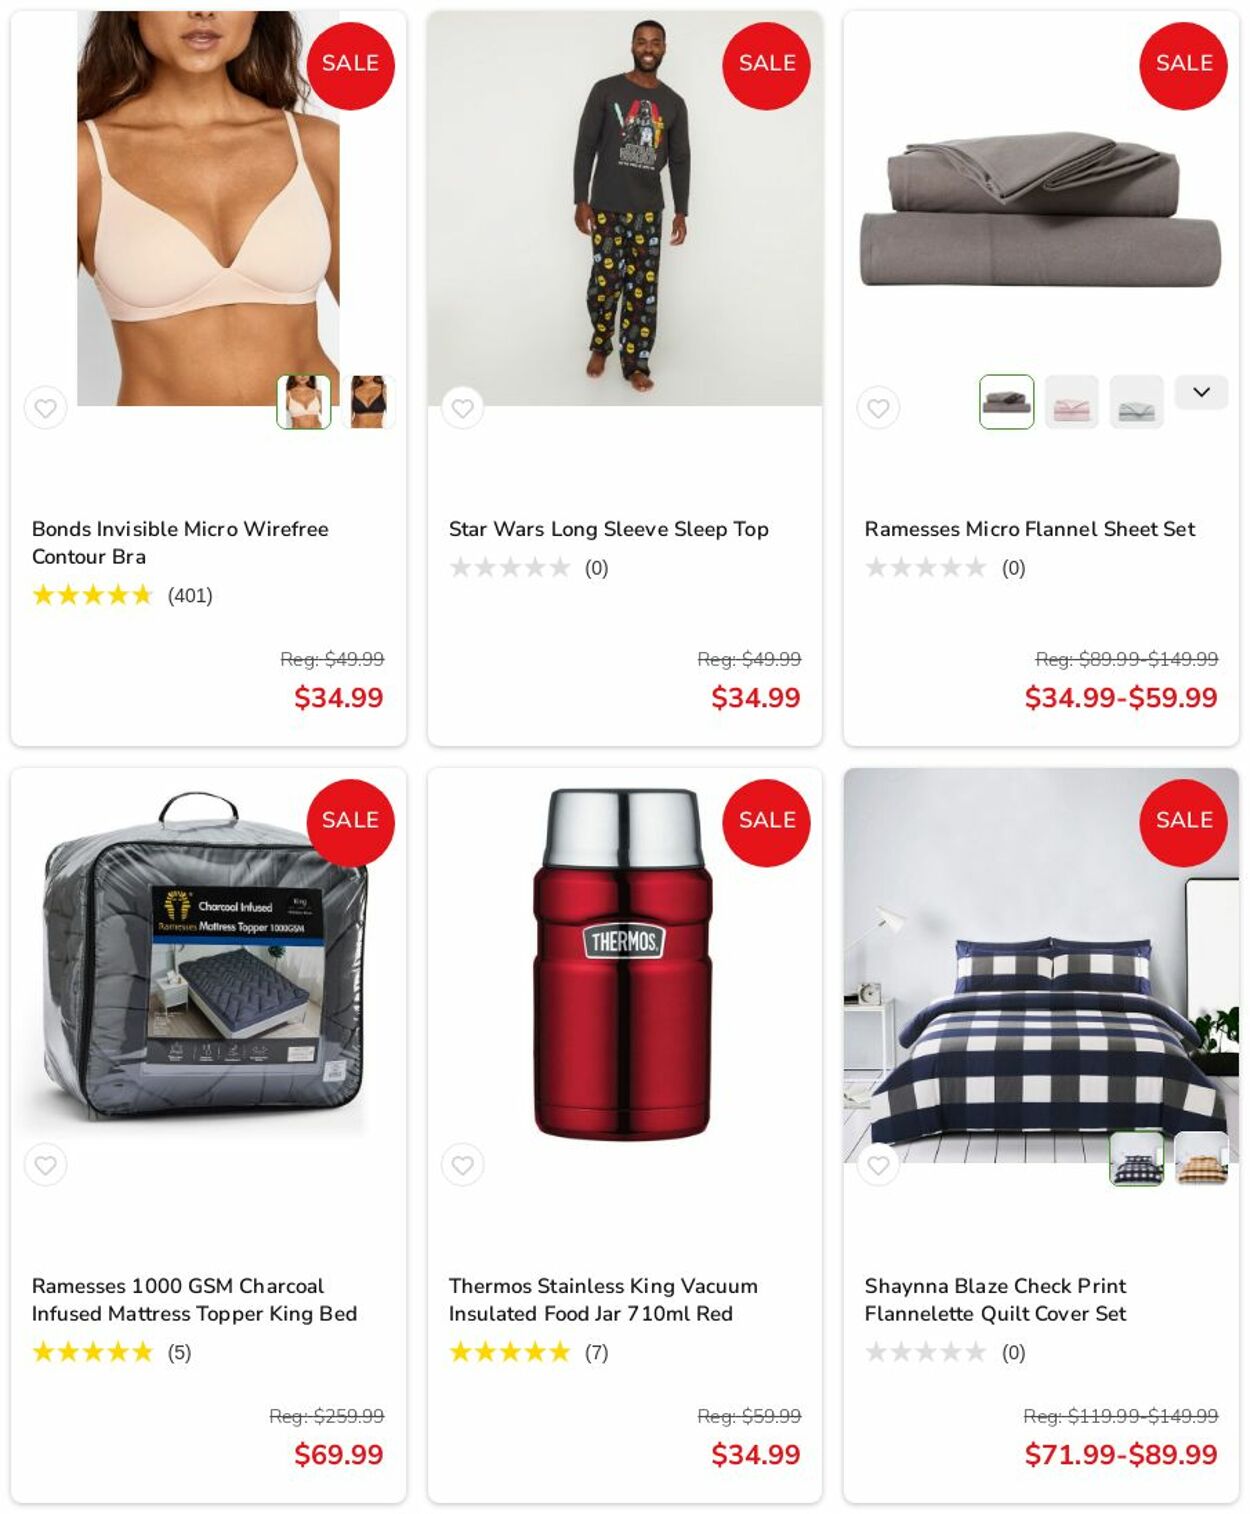Select the navy check quilt cover swatch
This screenshot has width=1250, height=1514.
click(x=1137, y=1158)
